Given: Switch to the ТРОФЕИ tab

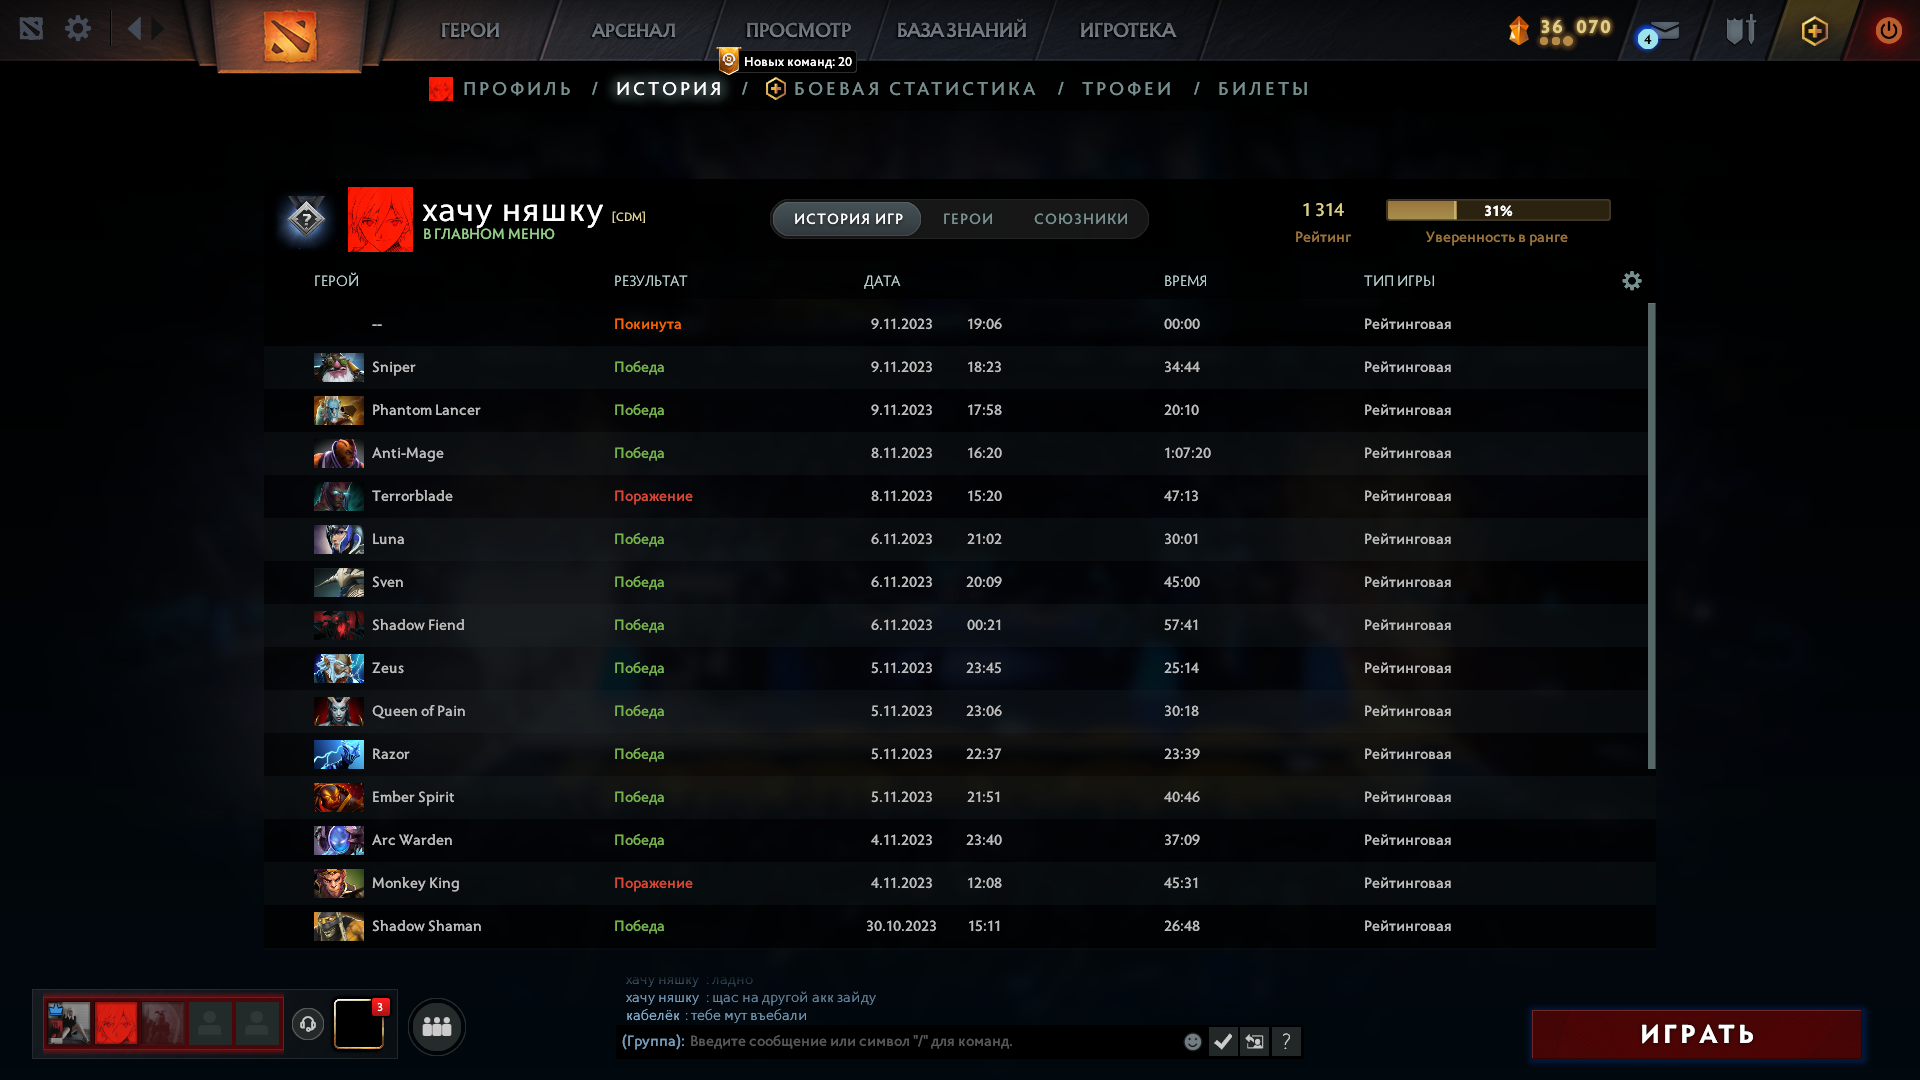Looking at the screenshot, I should point(1127,89).
